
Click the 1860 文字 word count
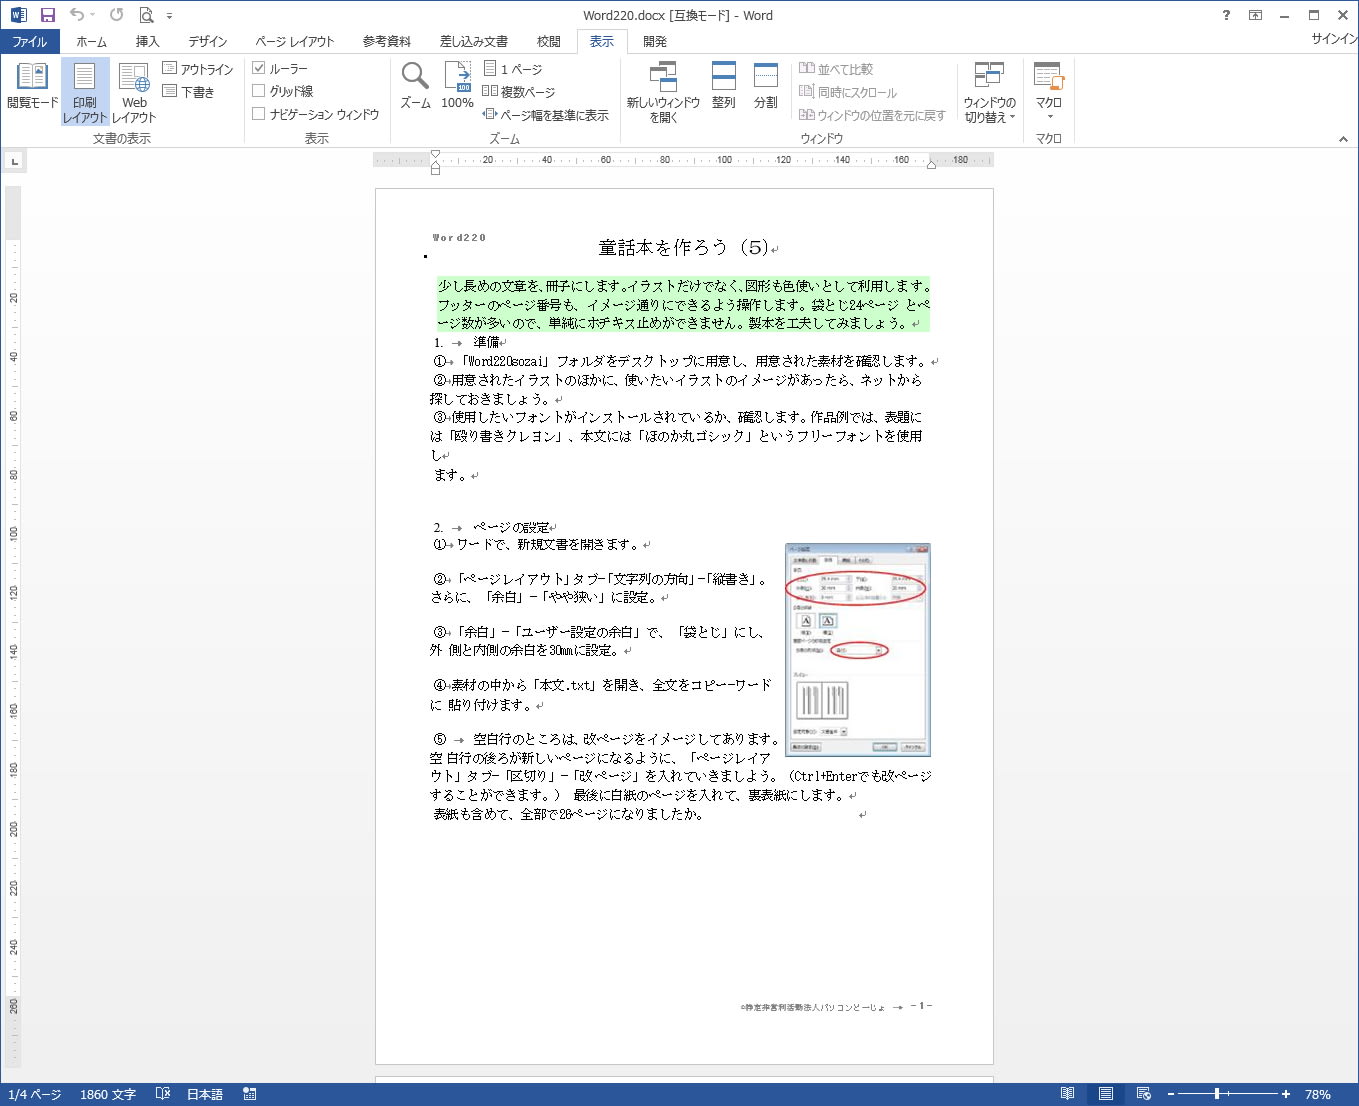coord(108,1094)
